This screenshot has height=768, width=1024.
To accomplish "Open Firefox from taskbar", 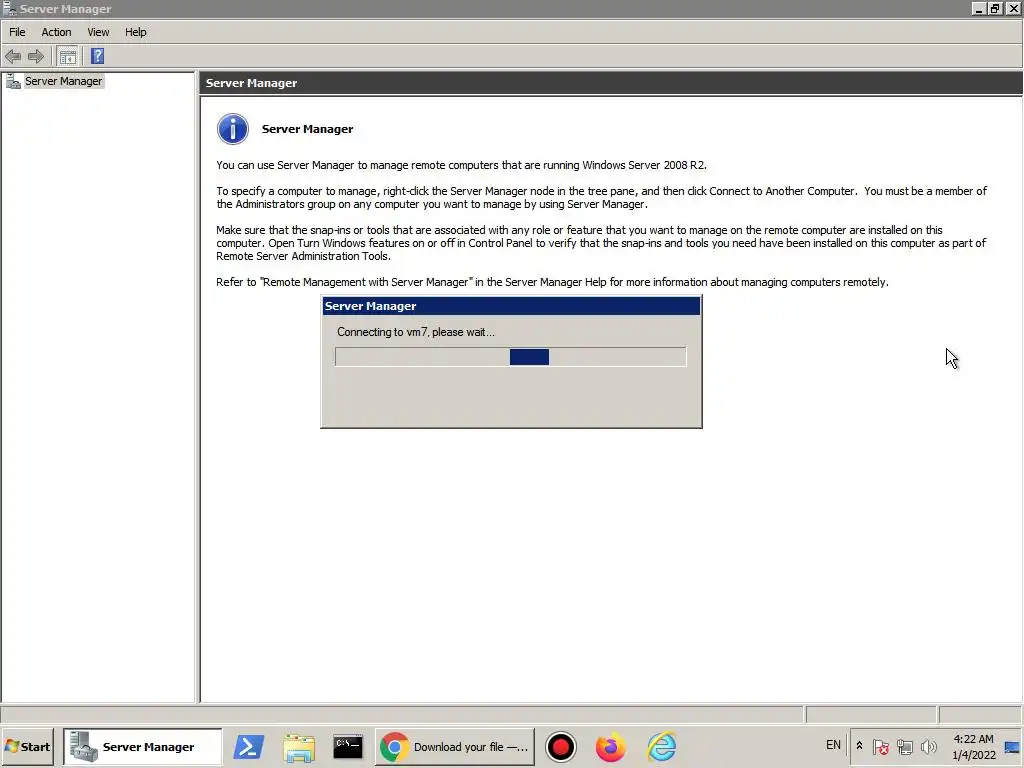I will tap(611, 746).
